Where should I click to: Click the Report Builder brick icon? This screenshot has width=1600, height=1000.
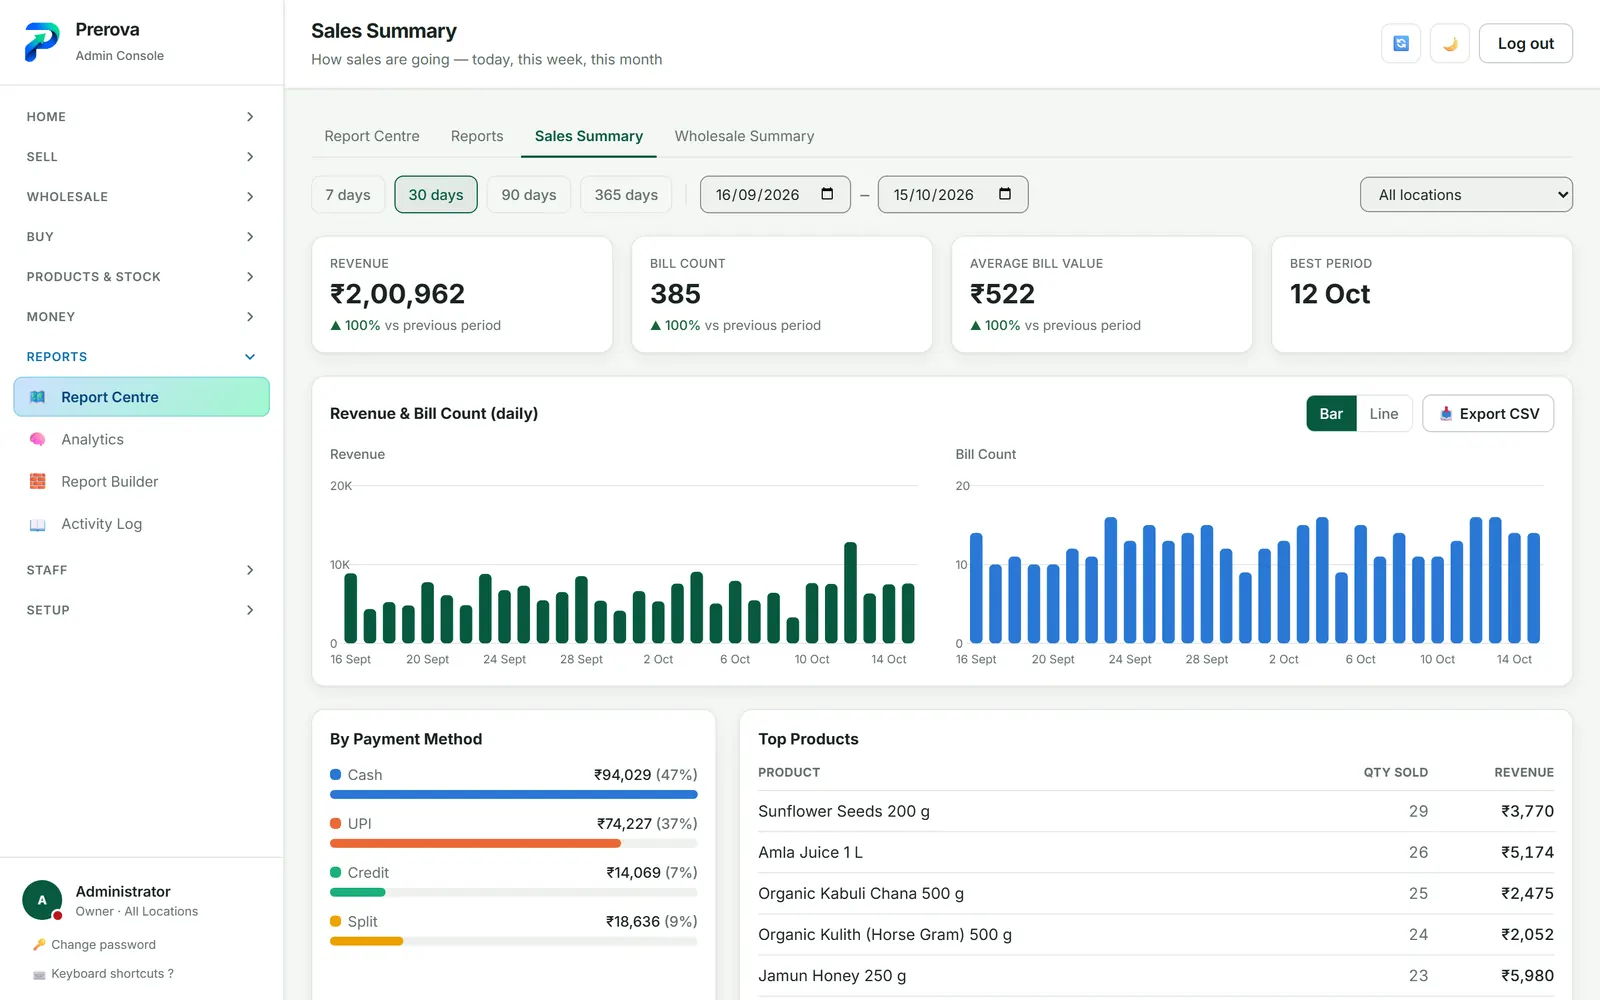(38, 481)
